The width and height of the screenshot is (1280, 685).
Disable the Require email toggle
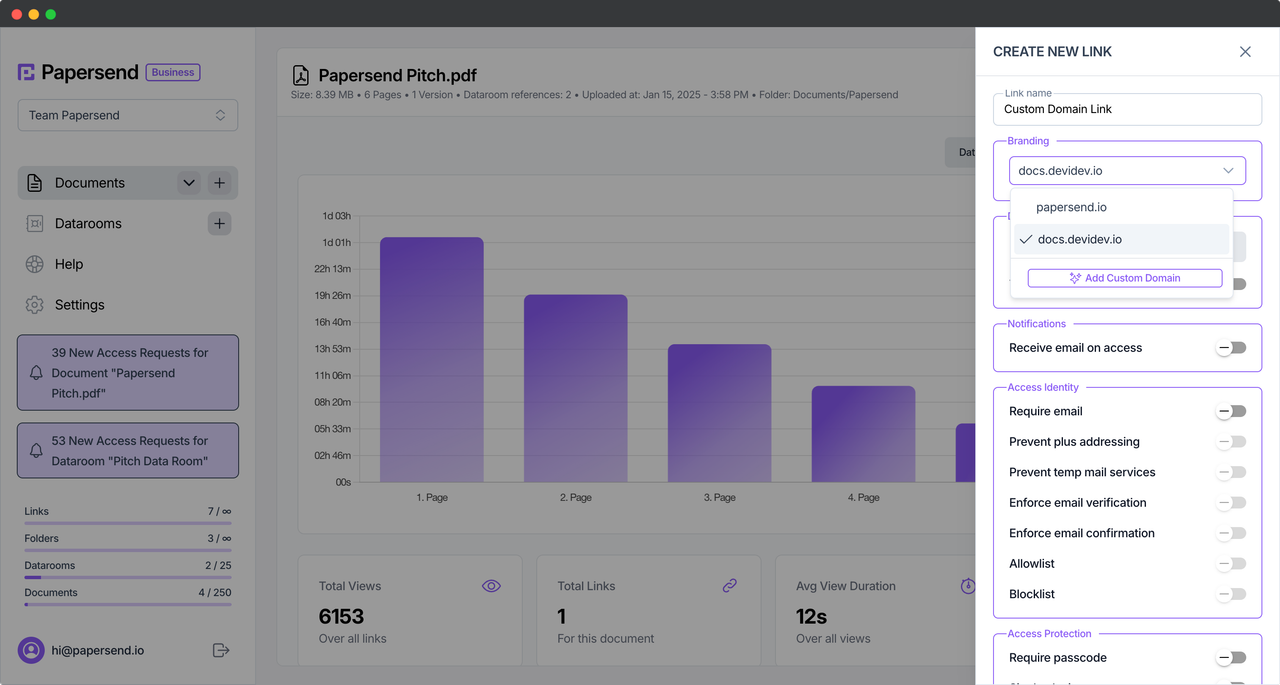pos(1231,411)
